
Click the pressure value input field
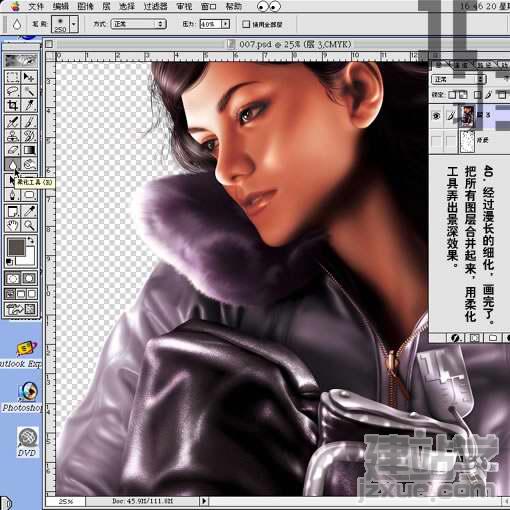pos(211,24)
